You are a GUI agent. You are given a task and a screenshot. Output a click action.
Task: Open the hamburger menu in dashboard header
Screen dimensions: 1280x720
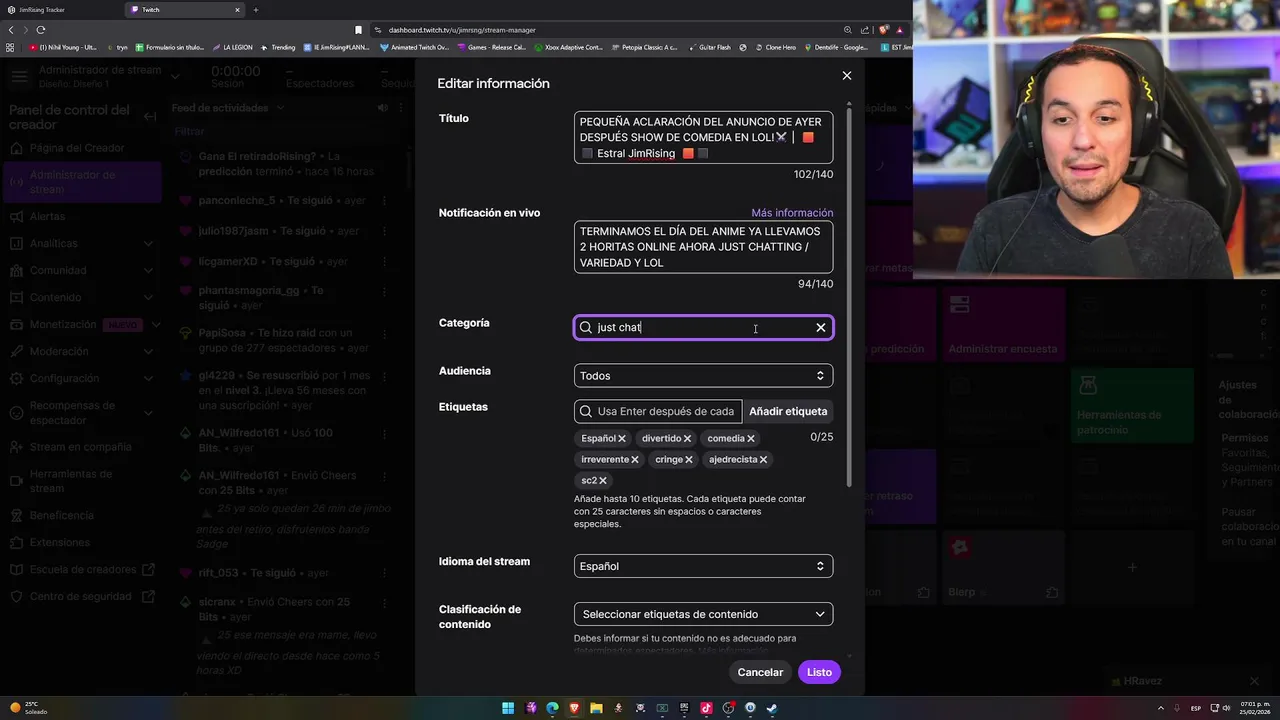[x=19, y=76]
